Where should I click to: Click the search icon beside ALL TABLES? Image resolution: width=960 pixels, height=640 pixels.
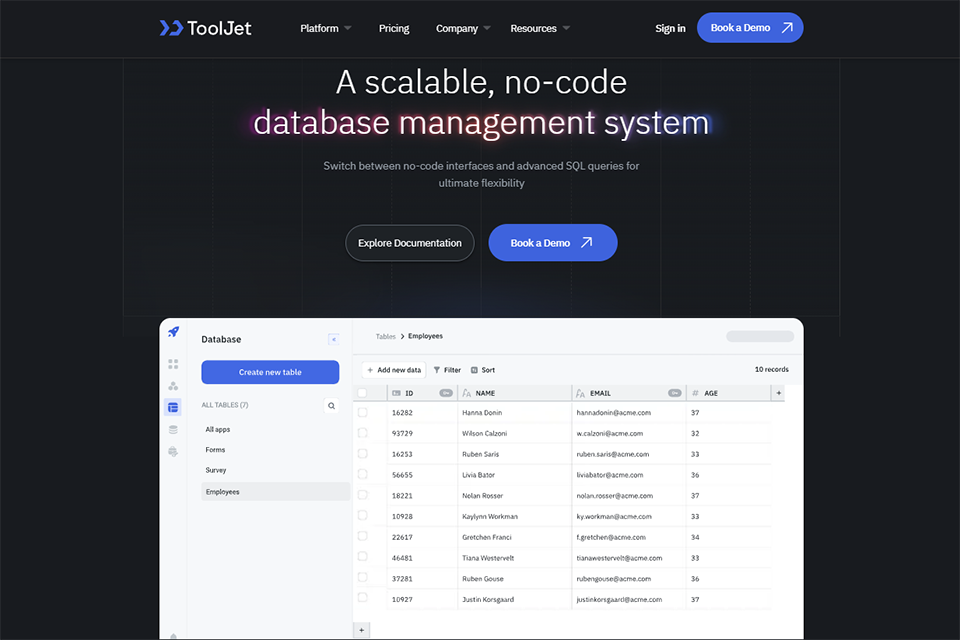331,405
